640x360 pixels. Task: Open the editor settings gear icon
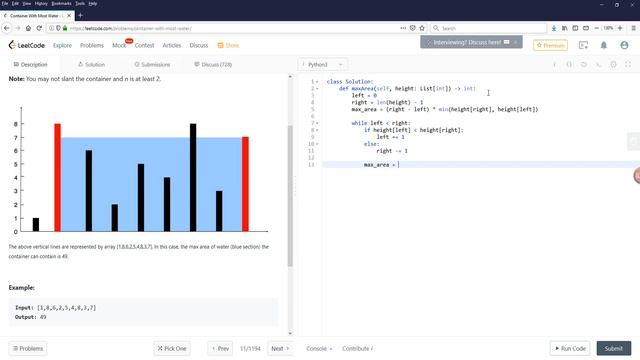point(613,64)
